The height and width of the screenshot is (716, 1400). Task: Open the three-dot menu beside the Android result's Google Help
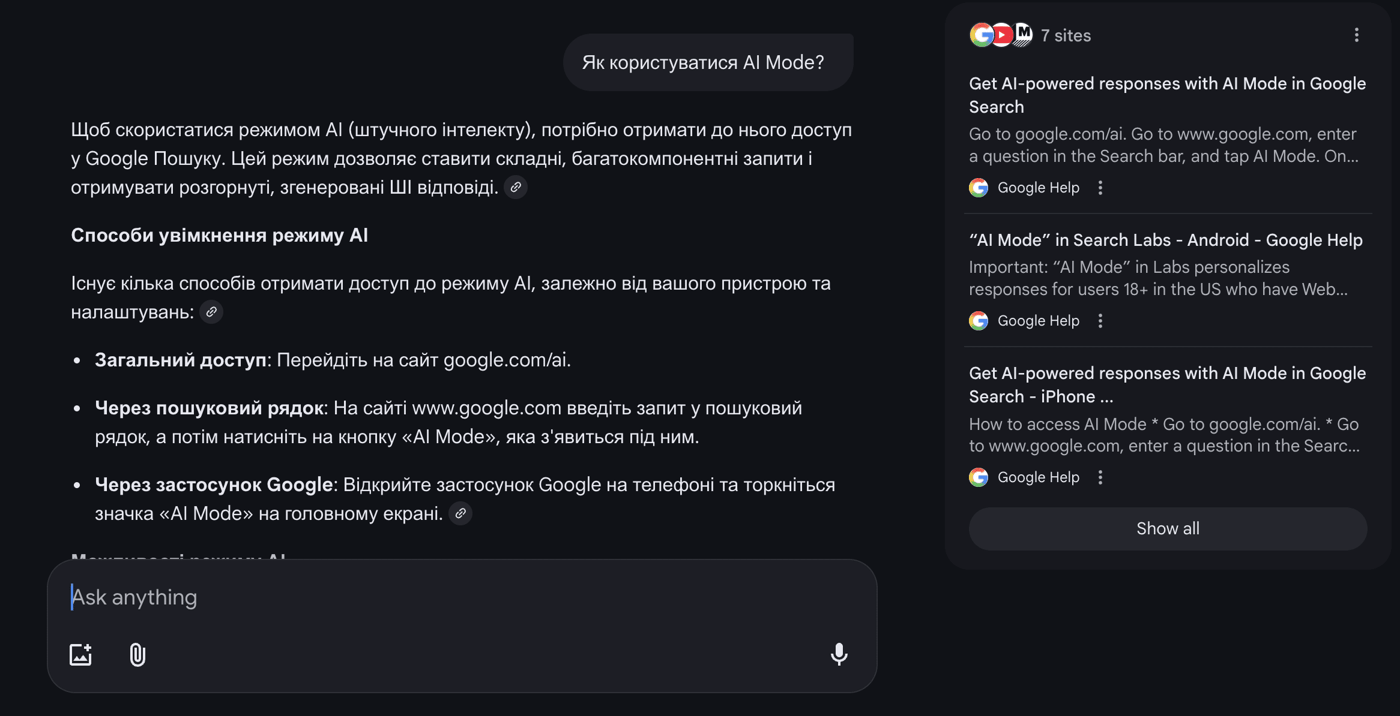1100,320
